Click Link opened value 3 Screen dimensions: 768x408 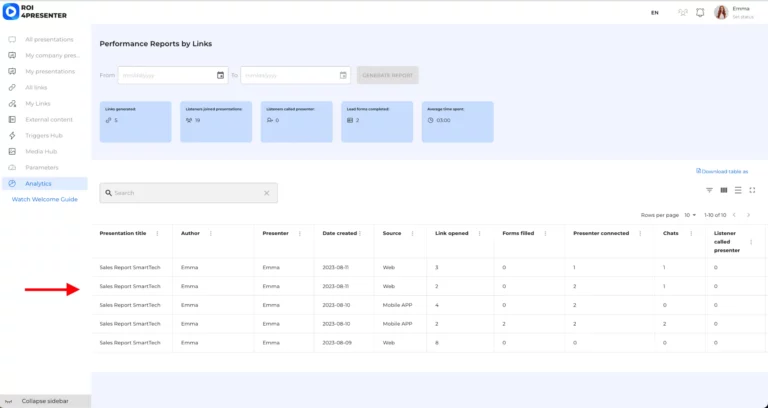(437, 267)
